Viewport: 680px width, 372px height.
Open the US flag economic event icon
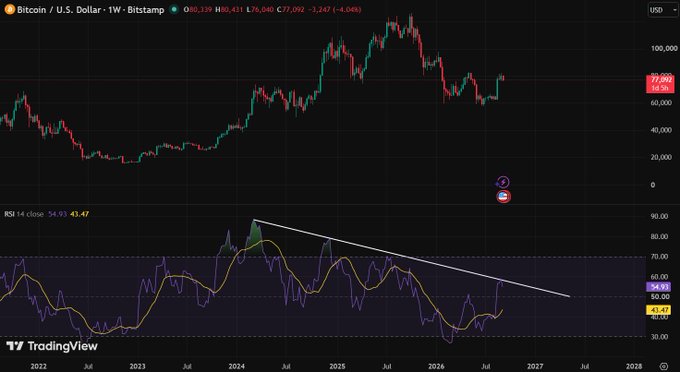503,197
